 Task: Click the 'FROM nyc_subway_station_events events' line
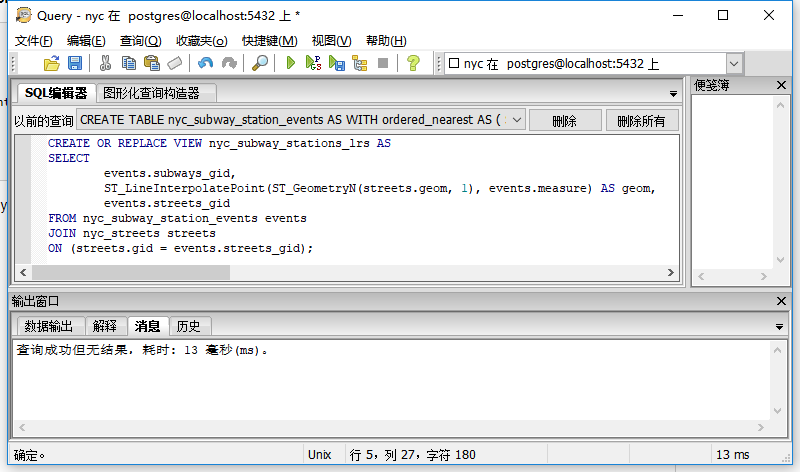click(177, 218)
